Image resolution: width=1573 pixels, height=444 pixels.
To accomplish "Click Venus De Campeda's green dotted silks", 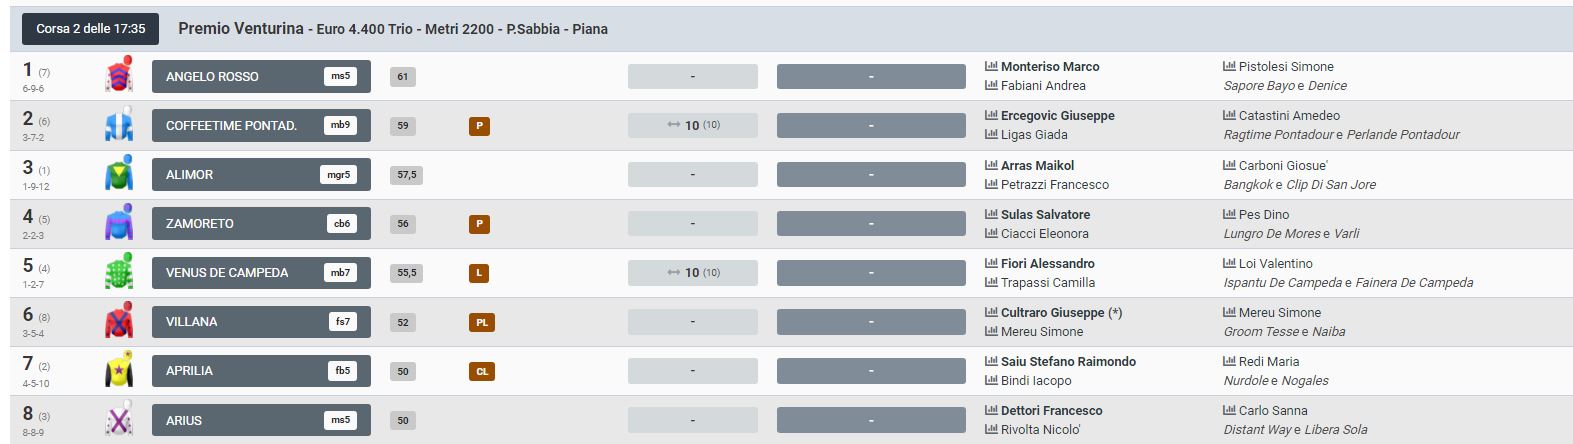I will (x=119, y=272).
